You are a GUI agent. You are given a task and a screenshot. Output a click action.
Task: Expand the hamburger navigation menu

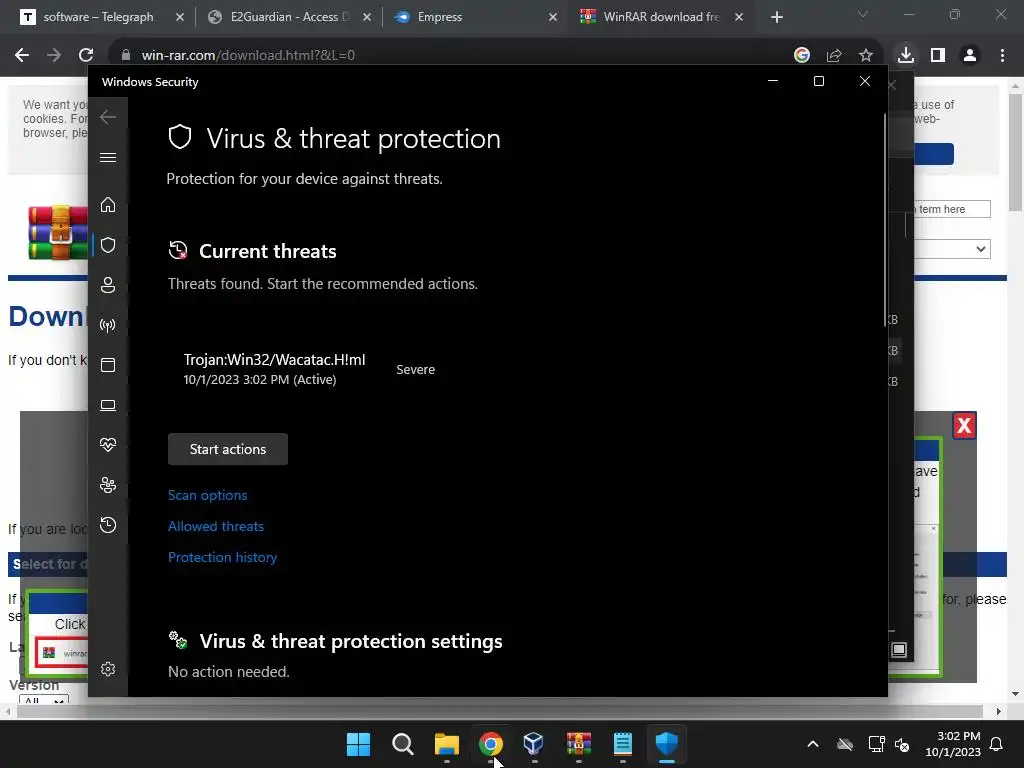click(108, 157)
